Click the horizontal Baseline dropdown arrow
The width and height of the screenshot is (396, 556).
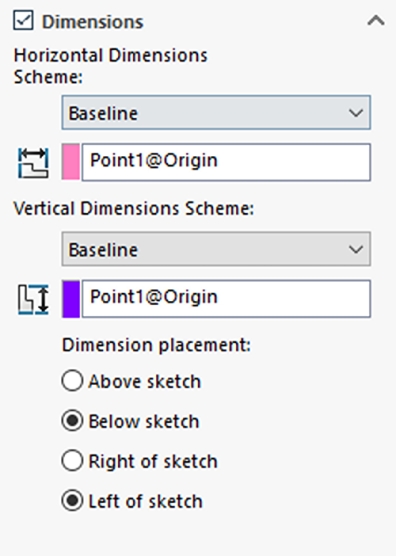click(356, 113)
